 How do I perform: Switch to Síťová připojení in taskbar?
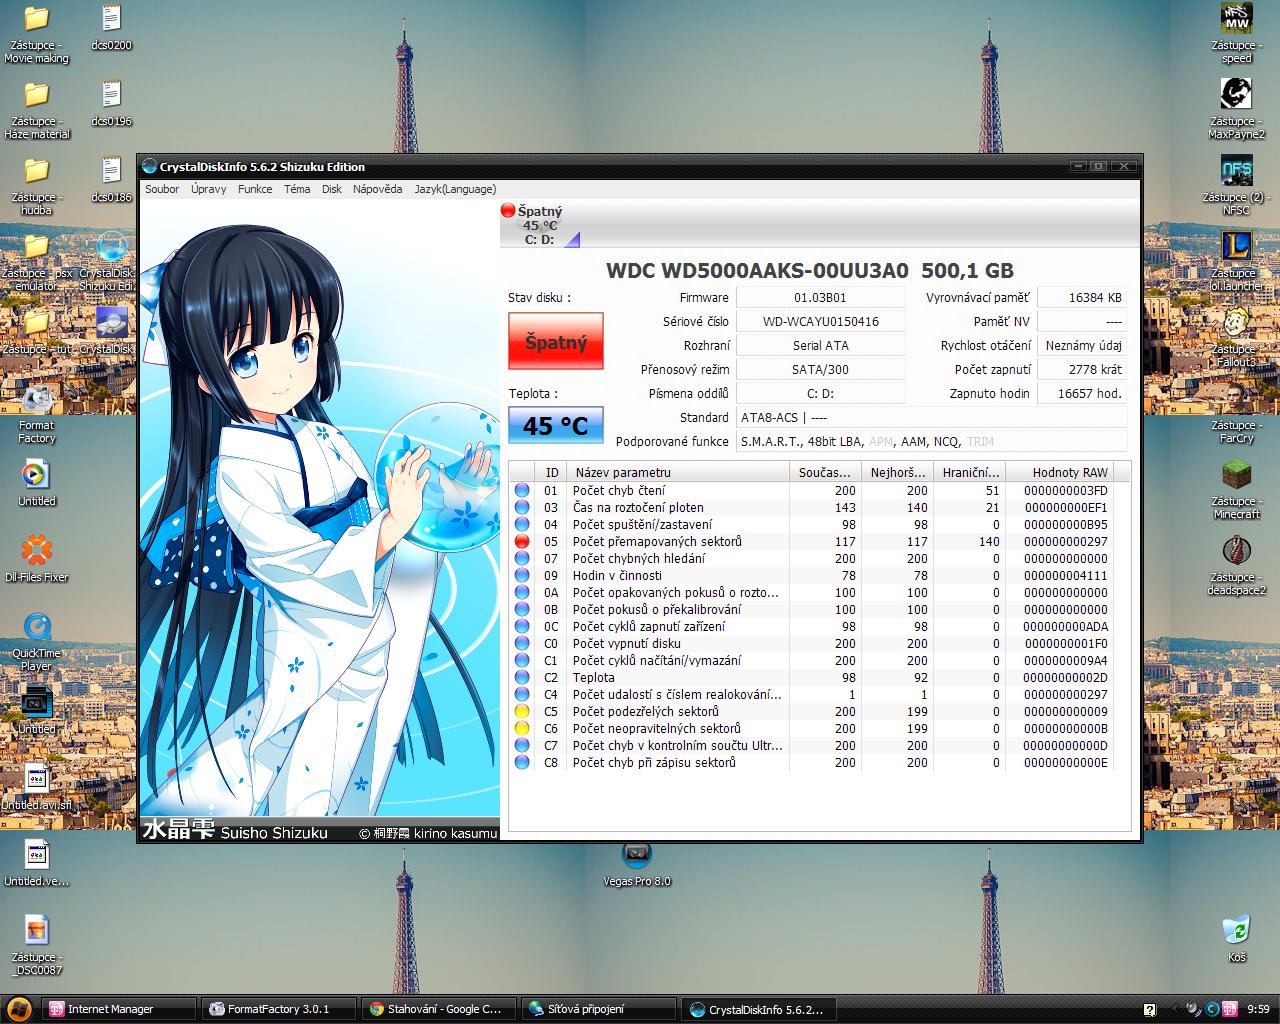(599, 1009)
